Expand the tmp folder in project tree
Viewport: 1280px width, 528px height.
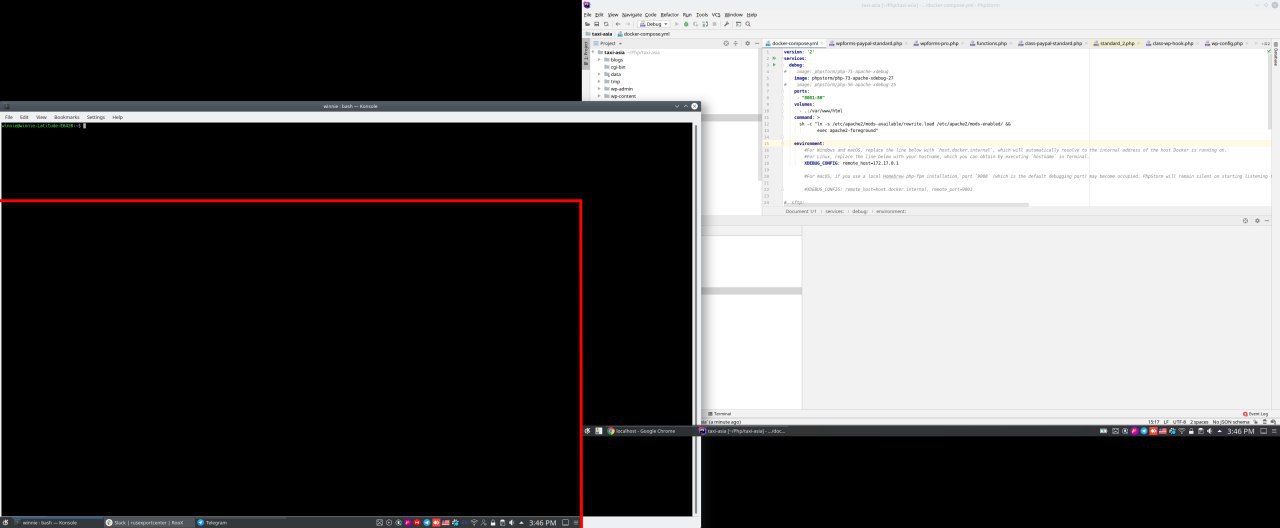click(x=599, y=81)
